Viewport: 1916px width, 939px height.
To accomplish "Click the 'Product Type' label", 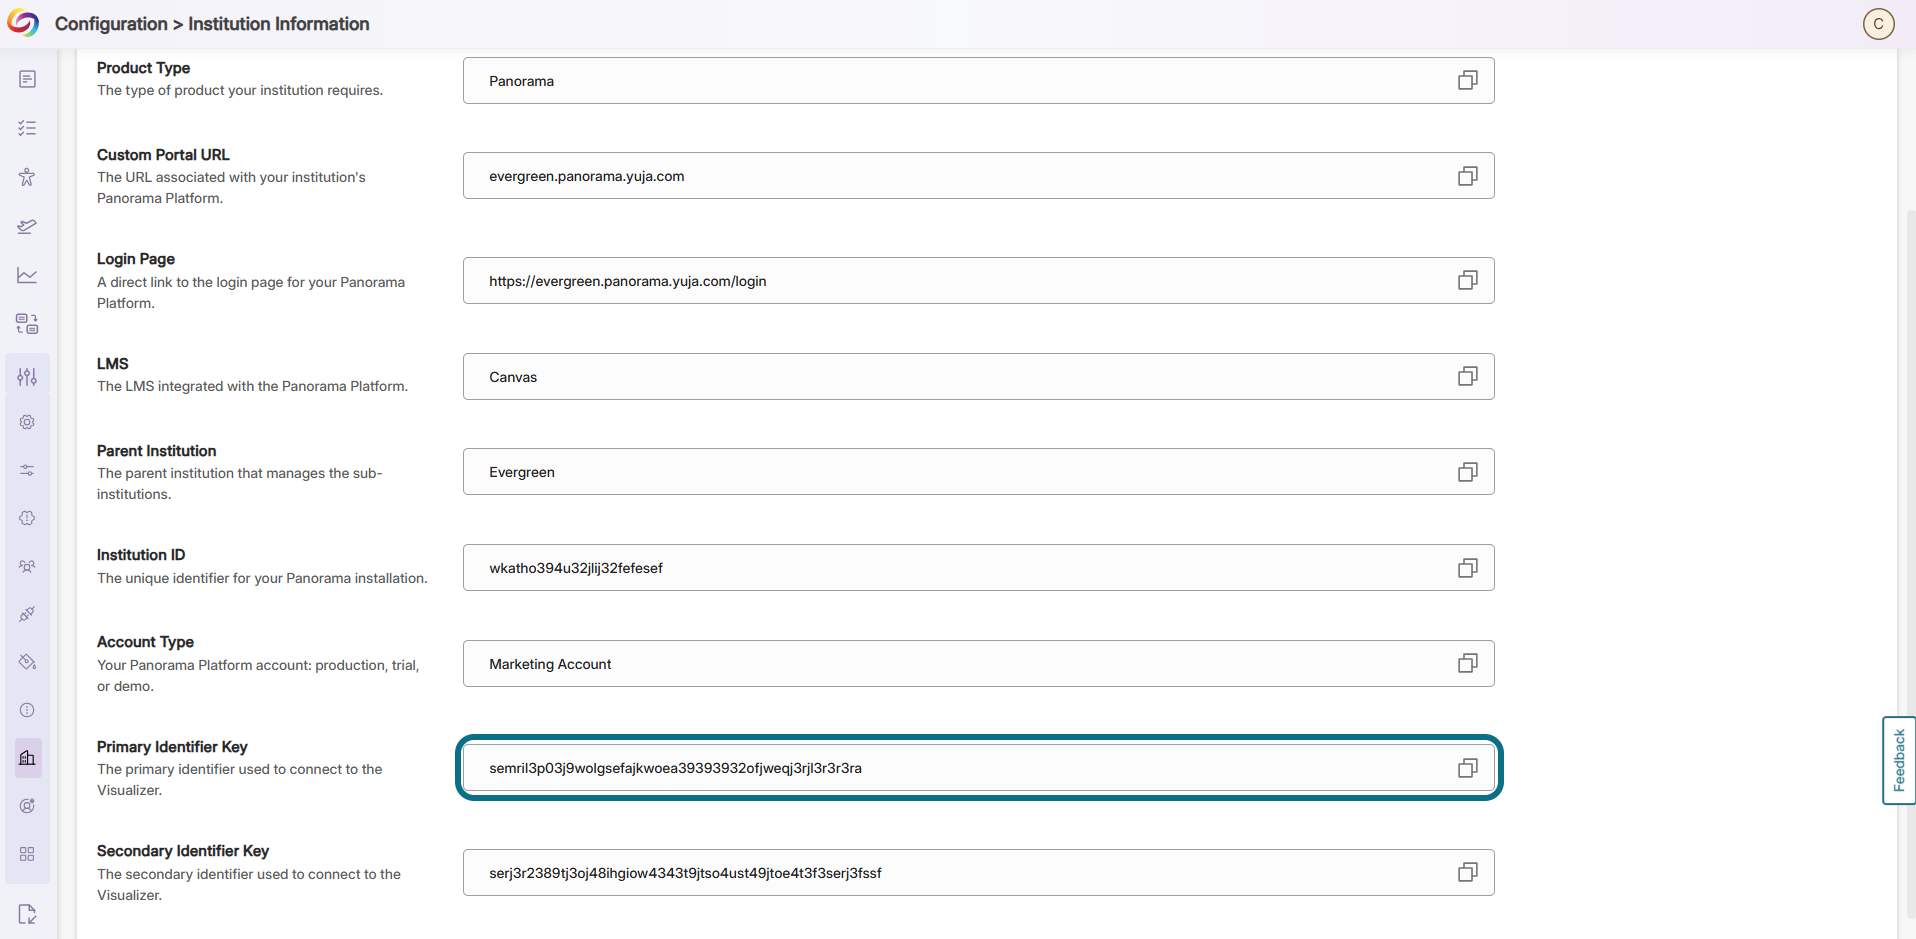I will click(x=143, y=68).
